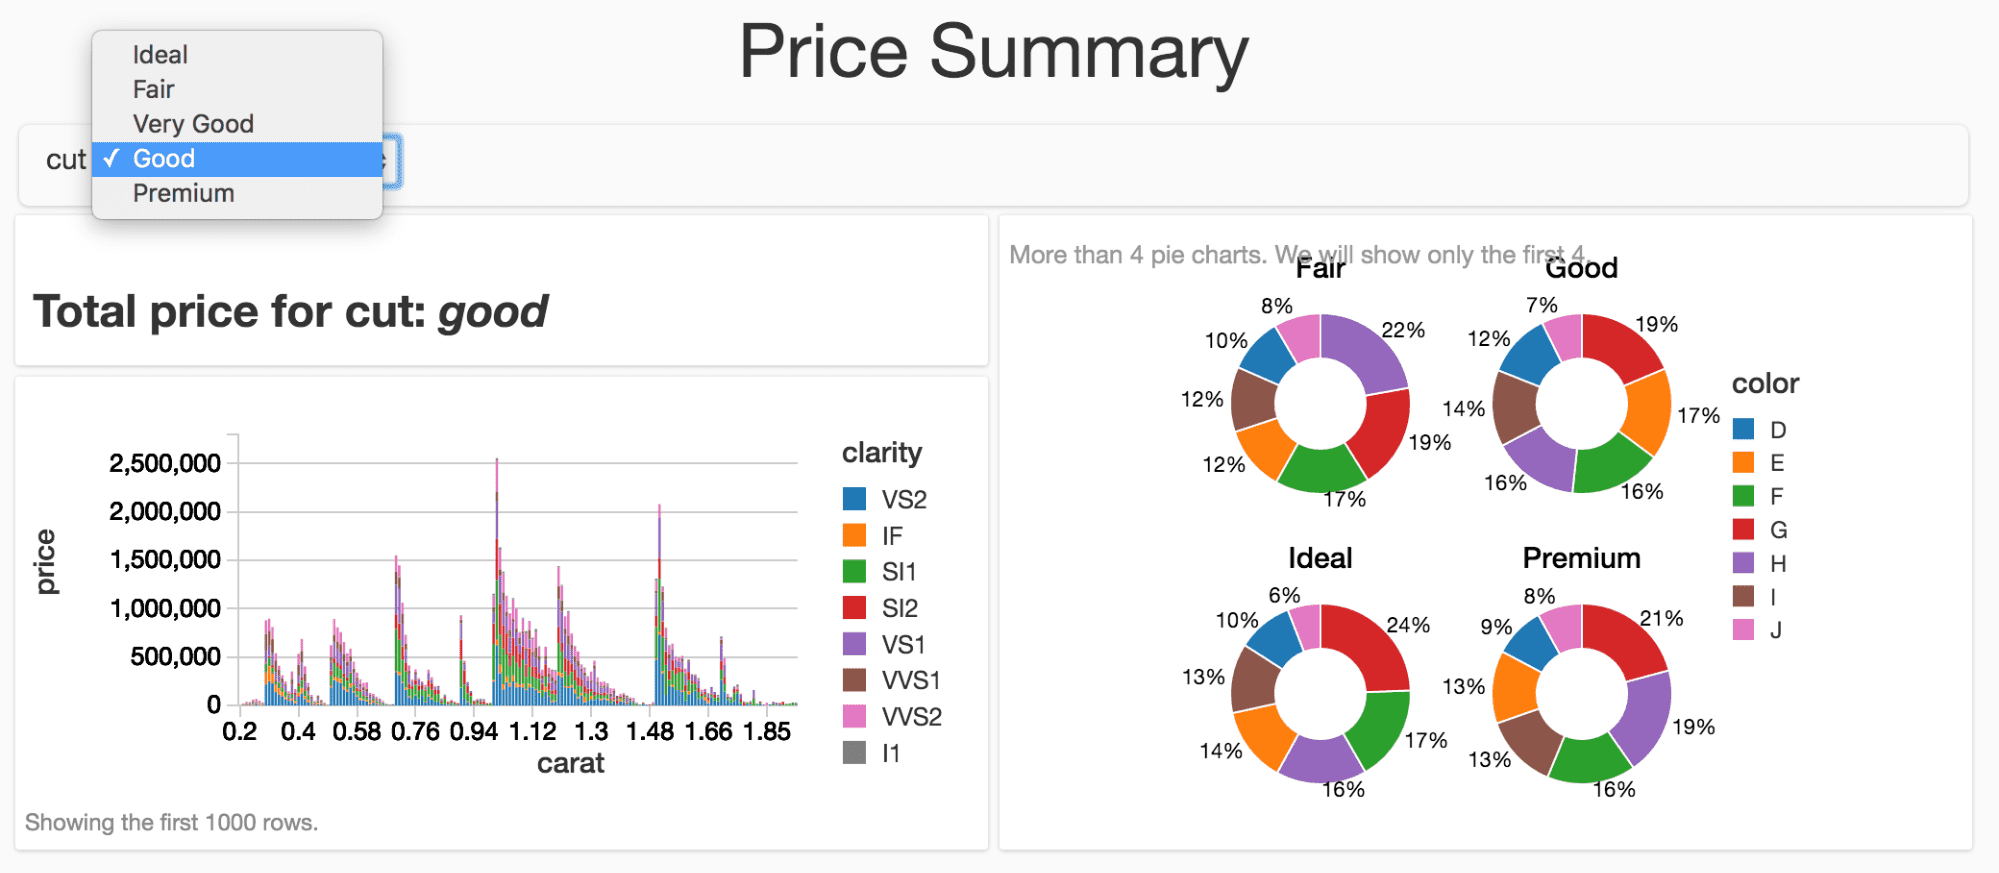This screenshot has height=873, width=1999.
Task: Select "Ideal" from the cut dropdown list
Action: 159,54
